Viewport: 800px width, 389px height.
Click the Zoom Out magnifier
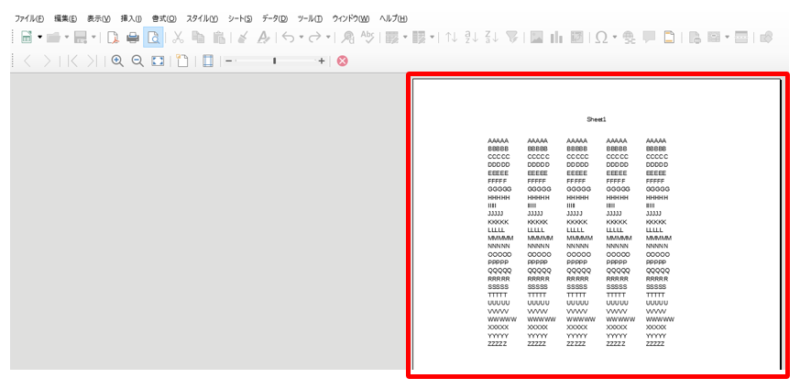coord(137,61)
